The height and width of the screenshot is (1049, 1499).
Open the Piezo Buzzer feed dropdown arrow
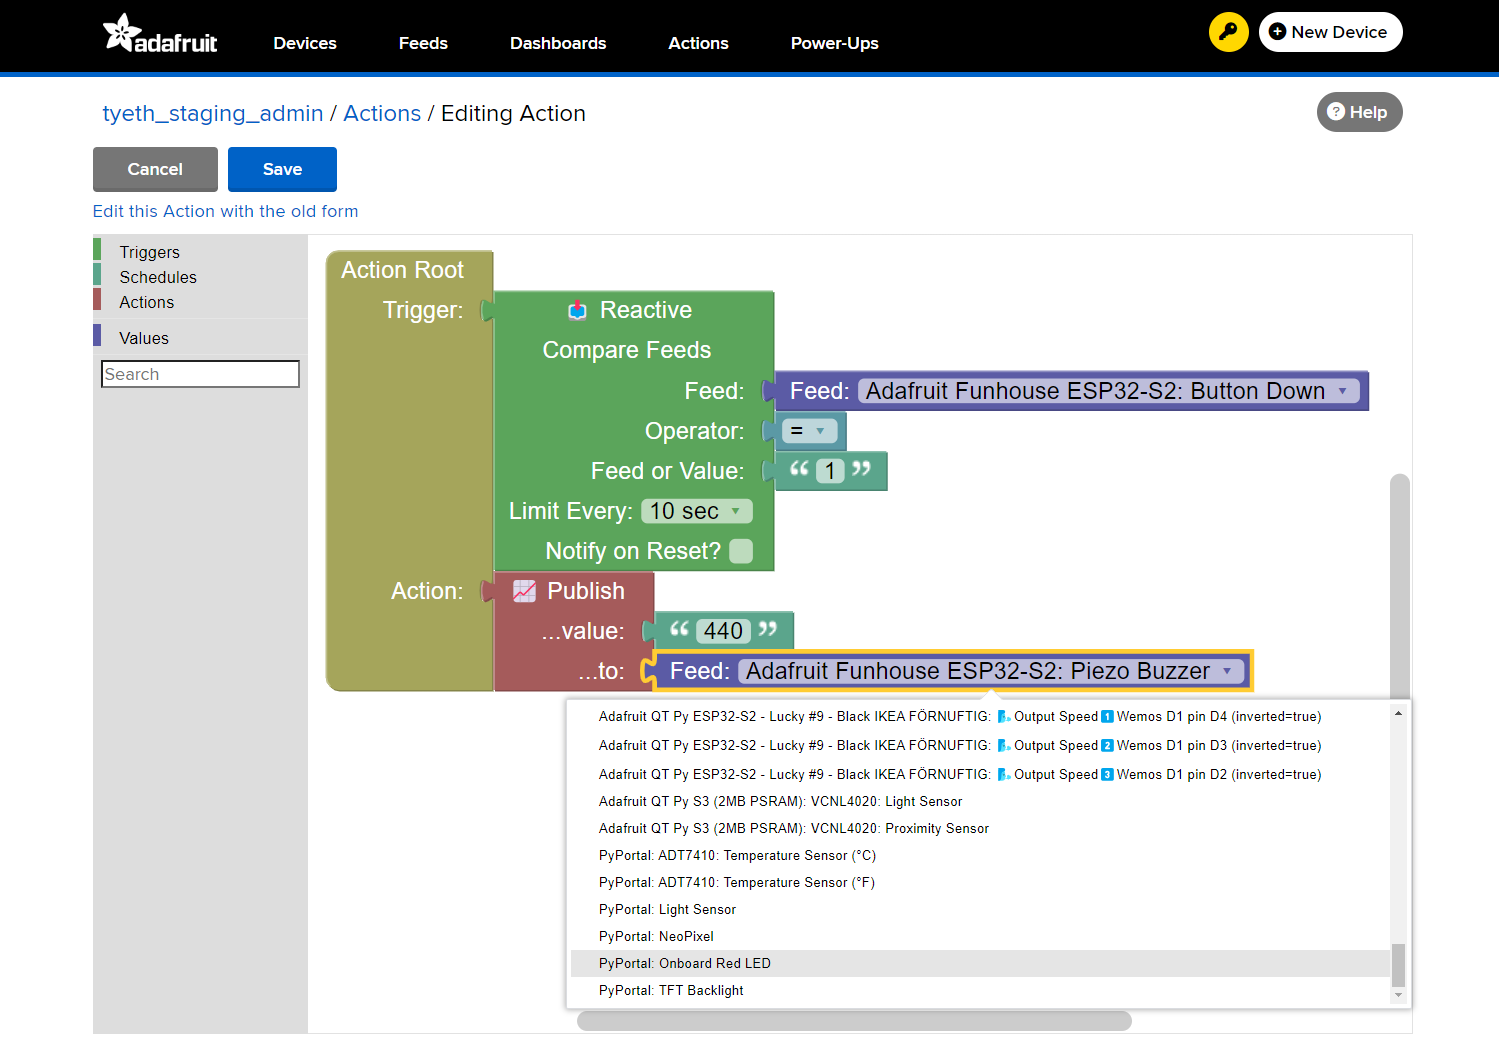click(x=1227, y=671)
